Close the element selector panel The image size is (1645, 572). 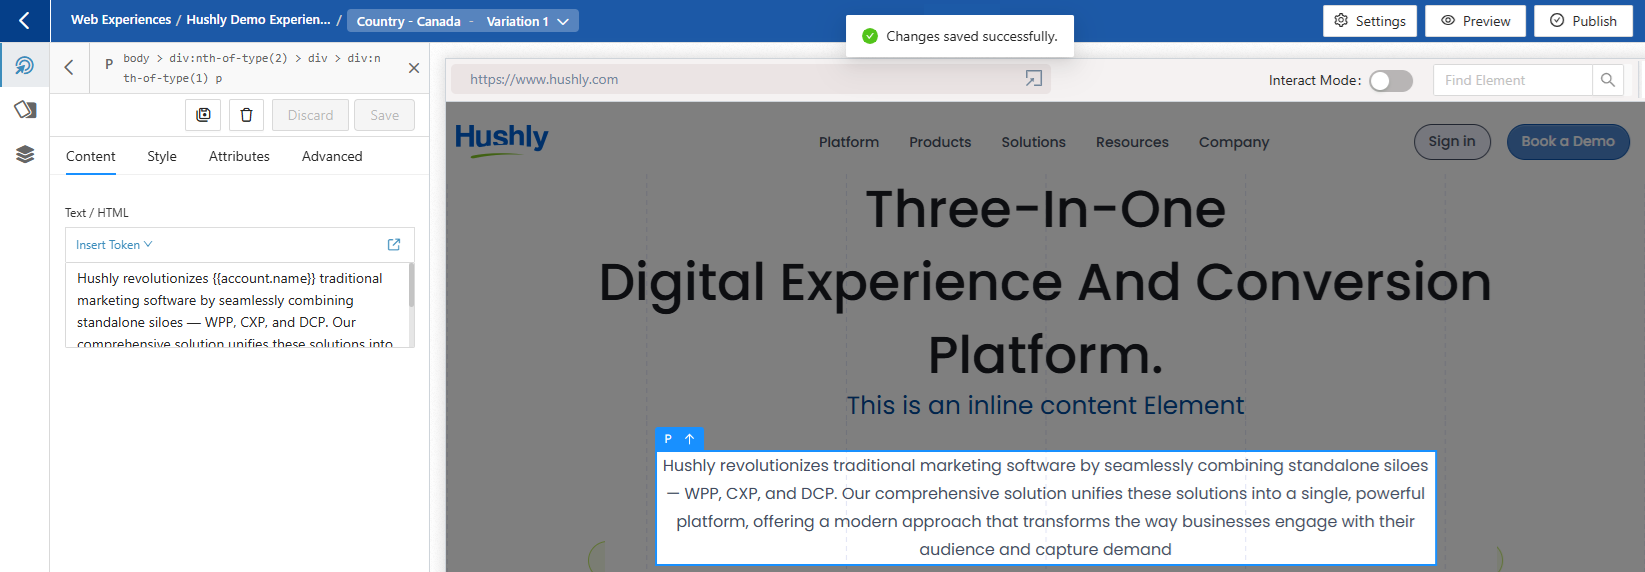[x=414, y=68]
